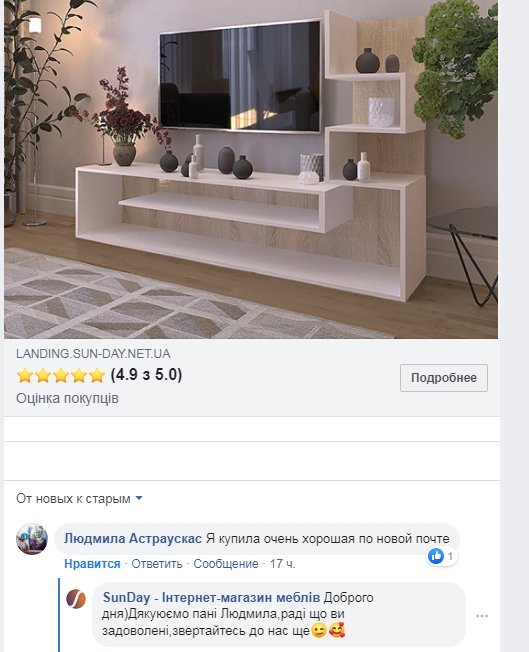Open the LANDING.SUN-DAY.NET.UA link
Screen dimensions: 529x652
click(x=93, y=354)
